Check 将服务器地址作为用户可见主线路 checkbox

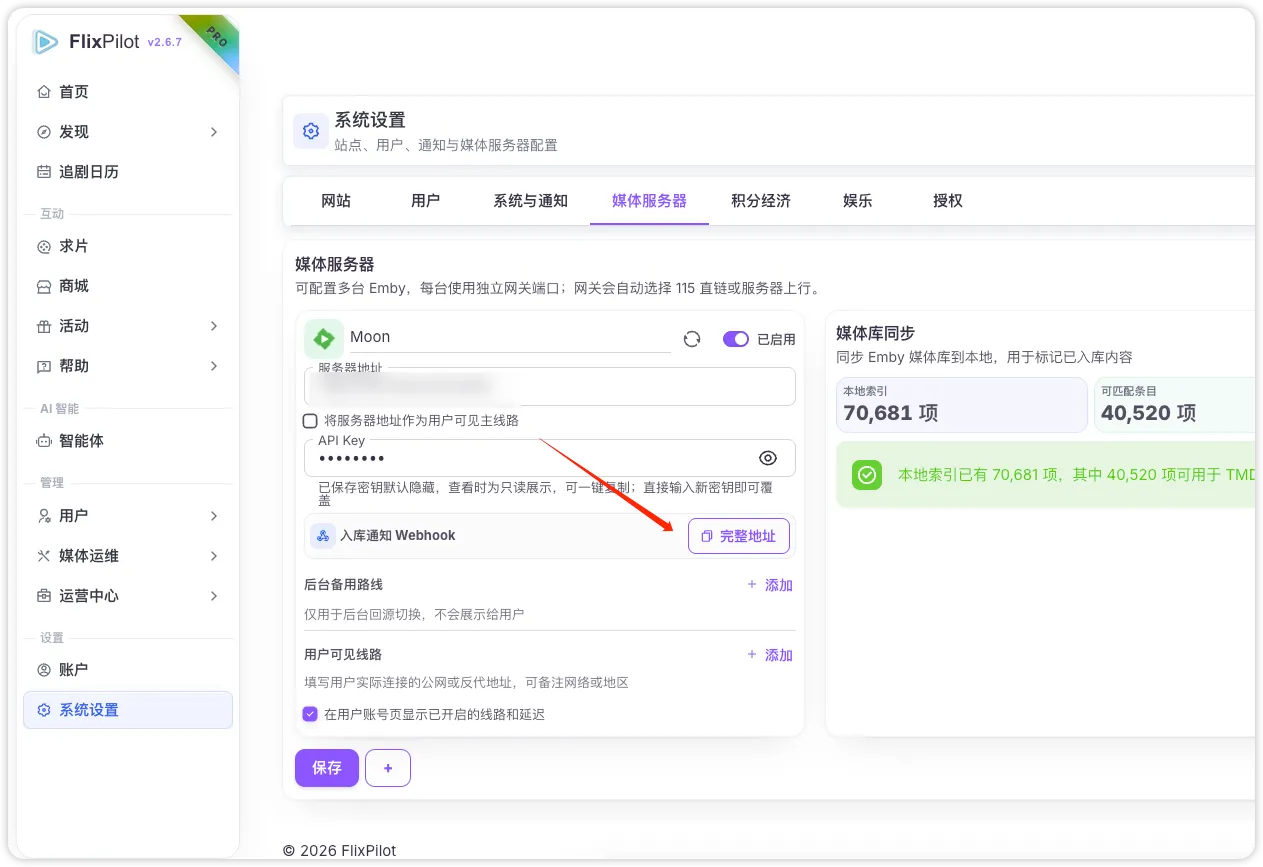point(310,421)
